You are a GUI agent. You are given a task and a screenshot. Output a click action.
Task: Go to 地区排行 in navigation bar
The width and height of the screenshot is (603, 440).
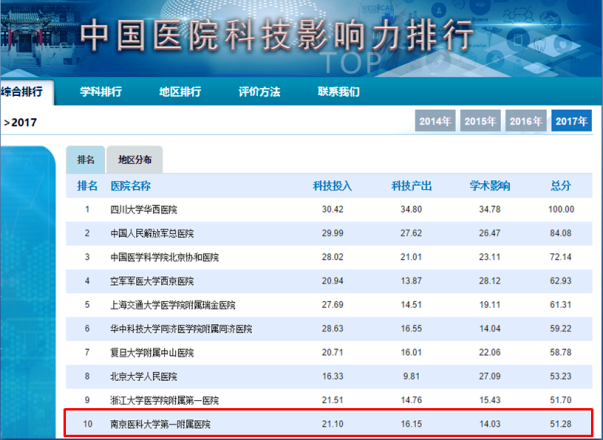tap(180, 92)
